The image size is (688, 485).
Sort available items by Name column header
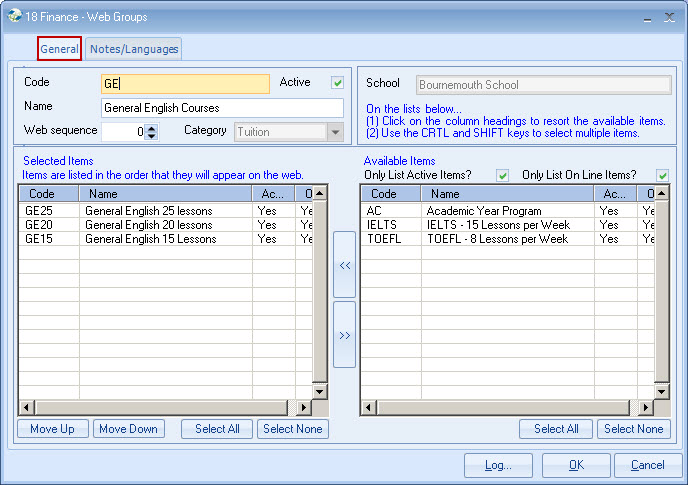coord(506,194)
